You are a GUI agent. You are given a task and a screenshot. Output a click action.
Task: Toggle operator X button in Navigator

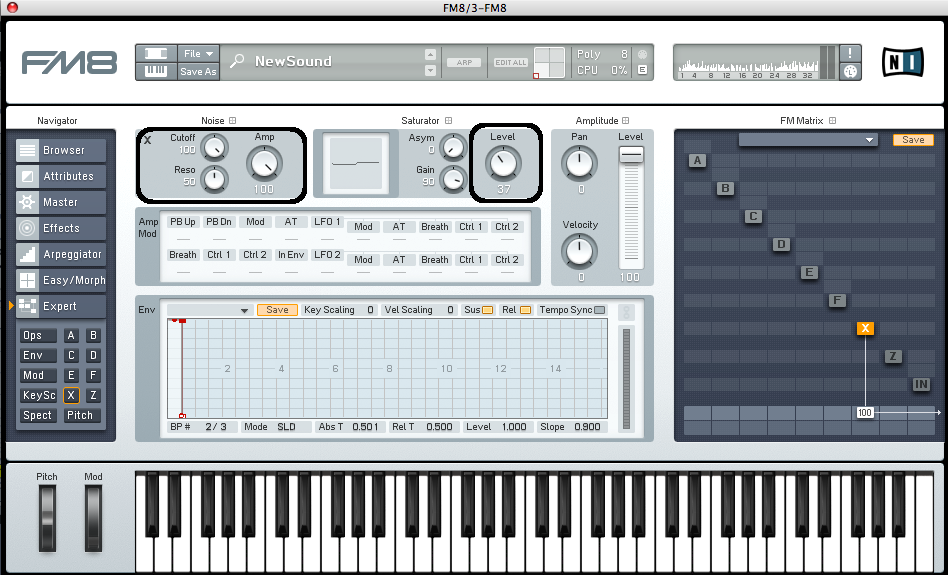71,395
